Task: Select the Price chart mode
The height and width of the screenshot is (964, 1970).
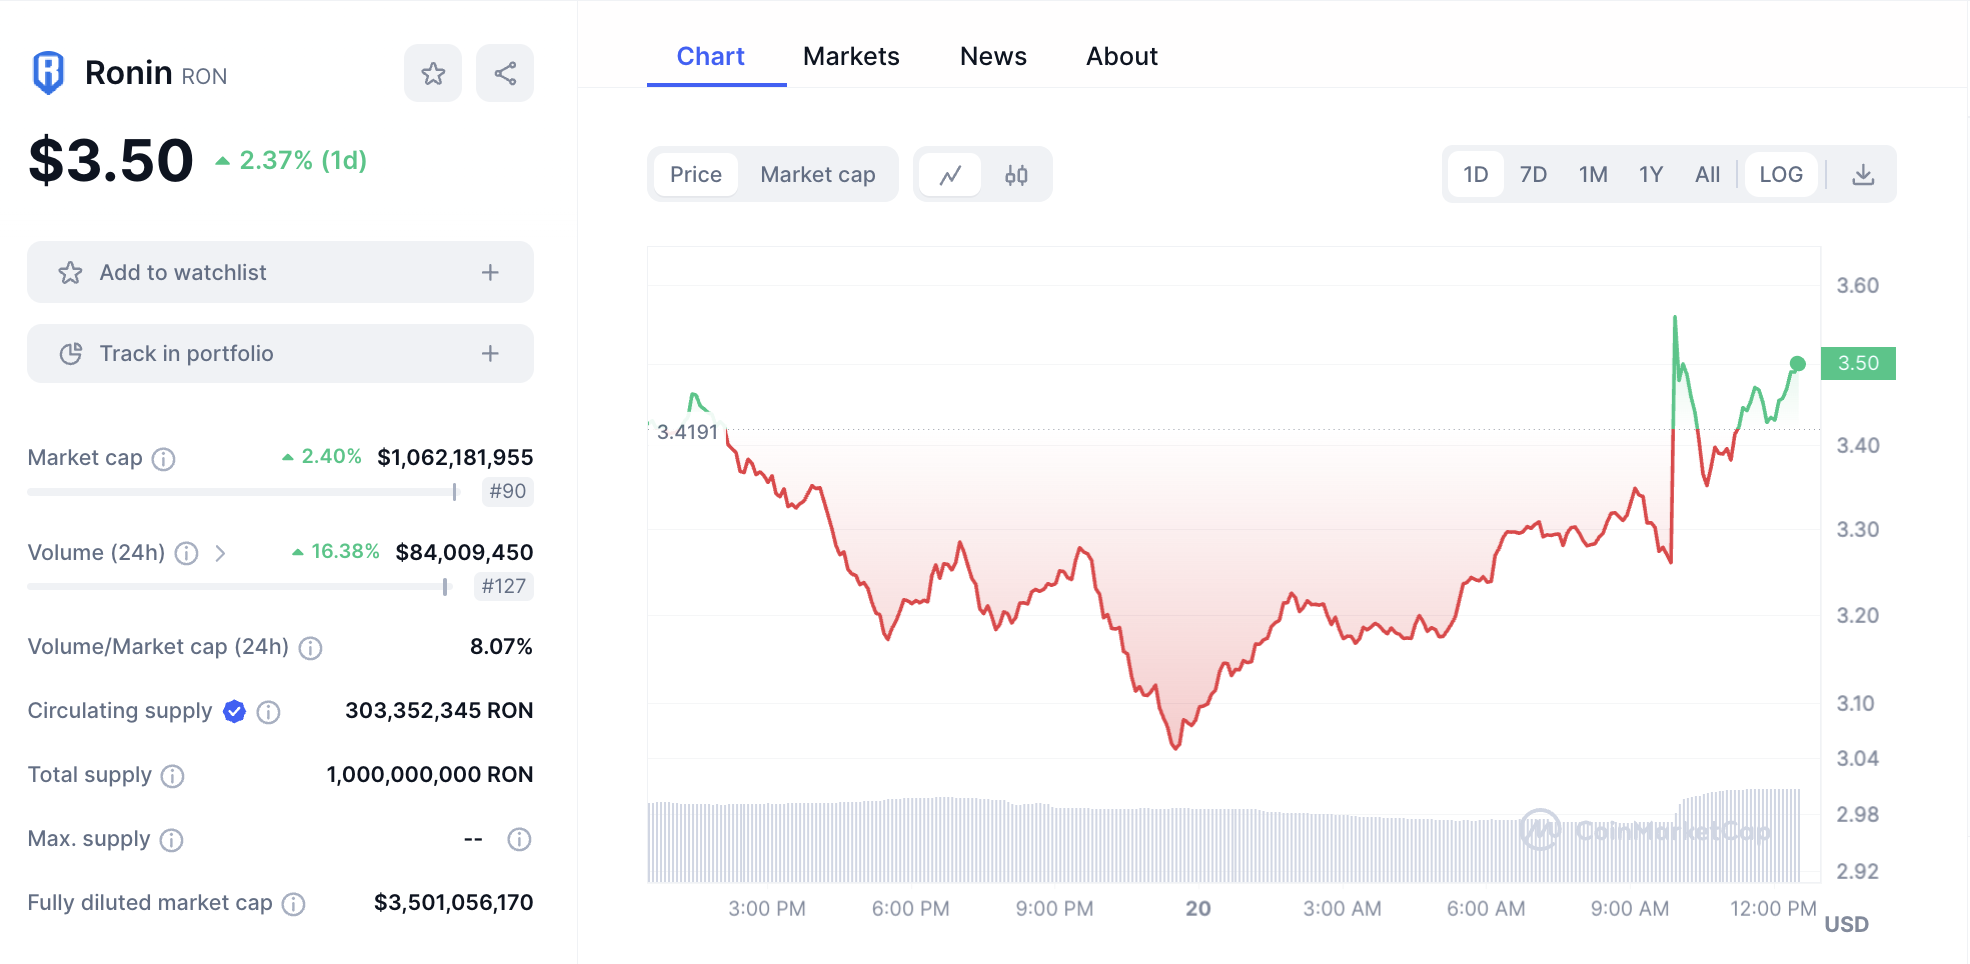Action: [x=696, y=175]
